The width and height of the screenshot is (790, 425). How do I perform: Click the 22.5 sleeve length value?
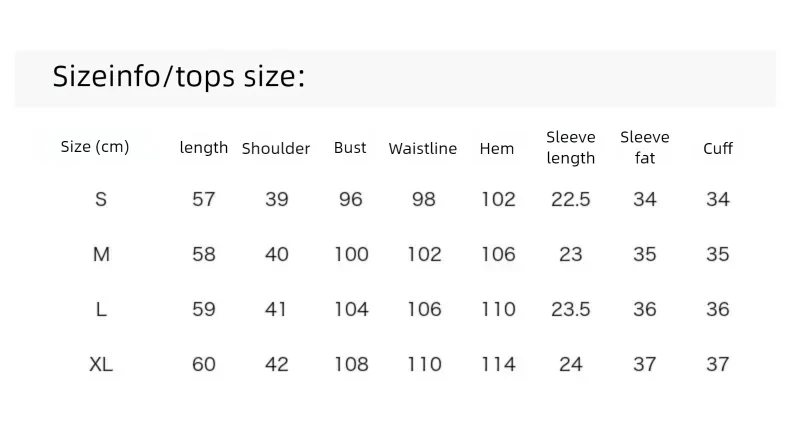pyautogui.click(x=570, y=199)
